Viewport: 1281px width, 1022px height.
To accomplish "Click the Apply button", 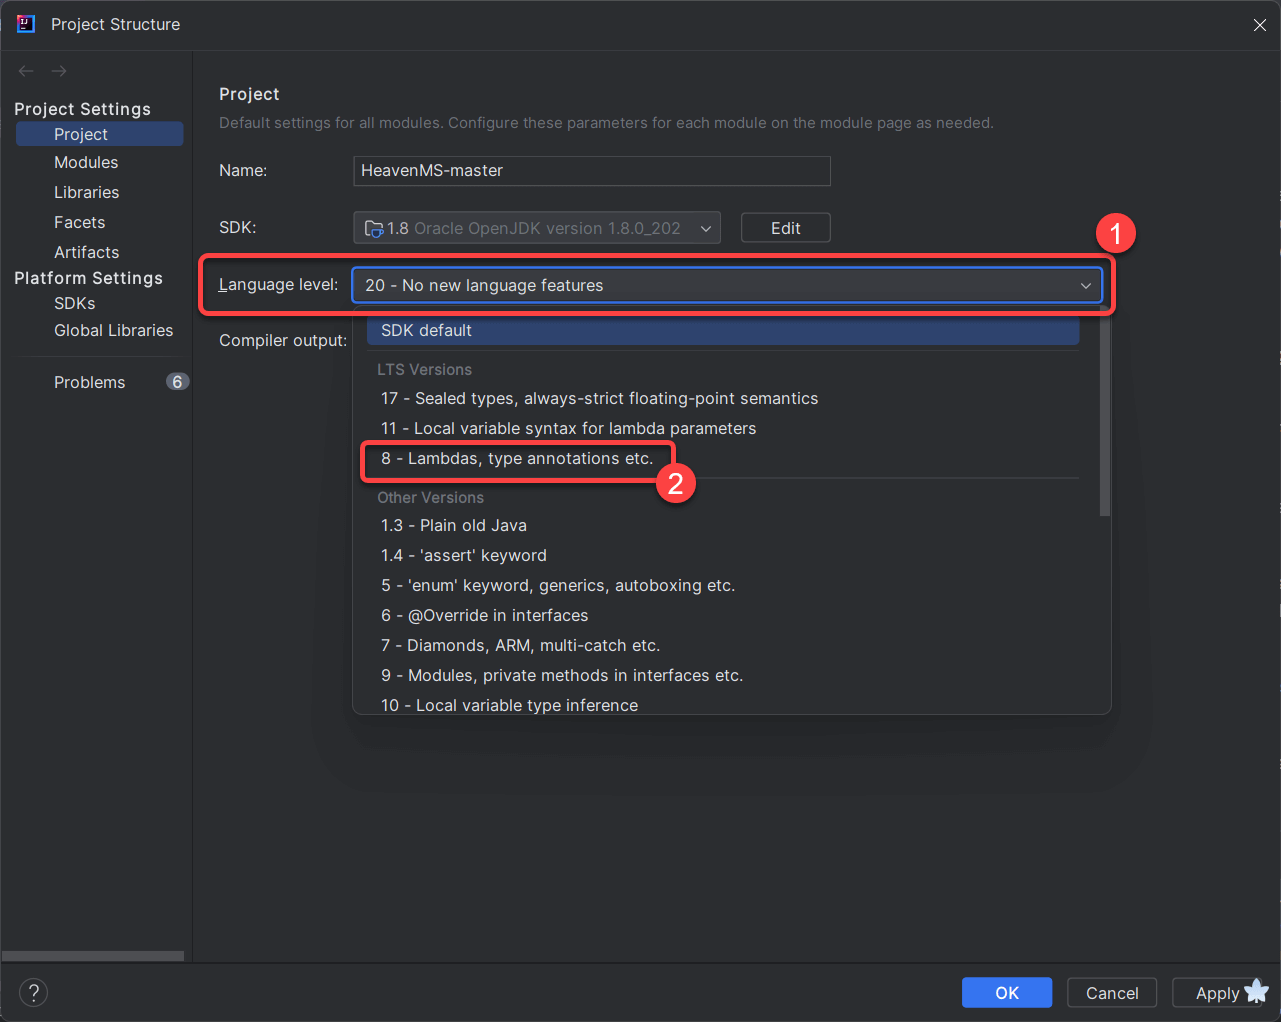I will 1217,993.
